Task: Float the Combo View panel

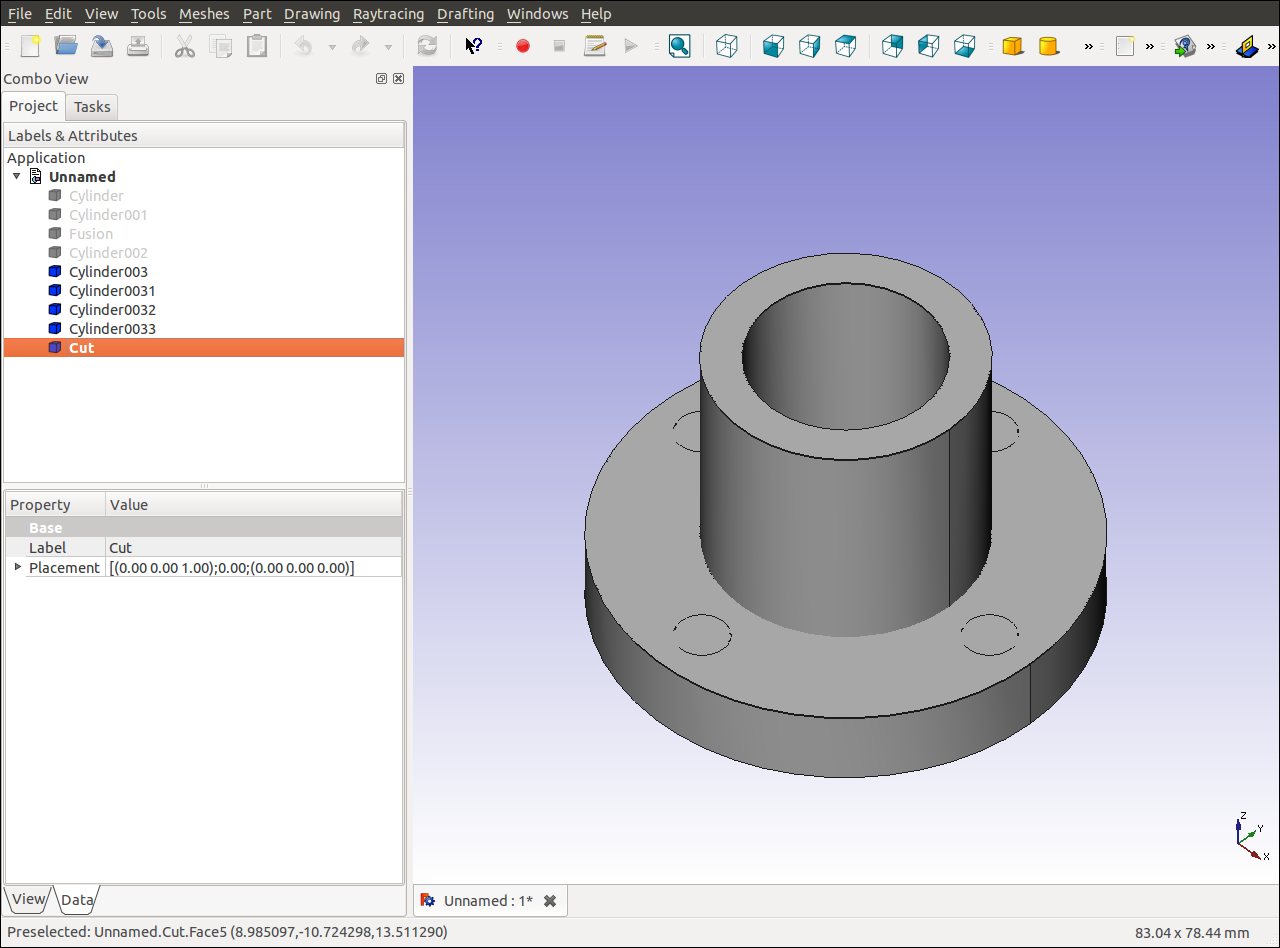Action: pyautogui.click(x=381, y=79)
